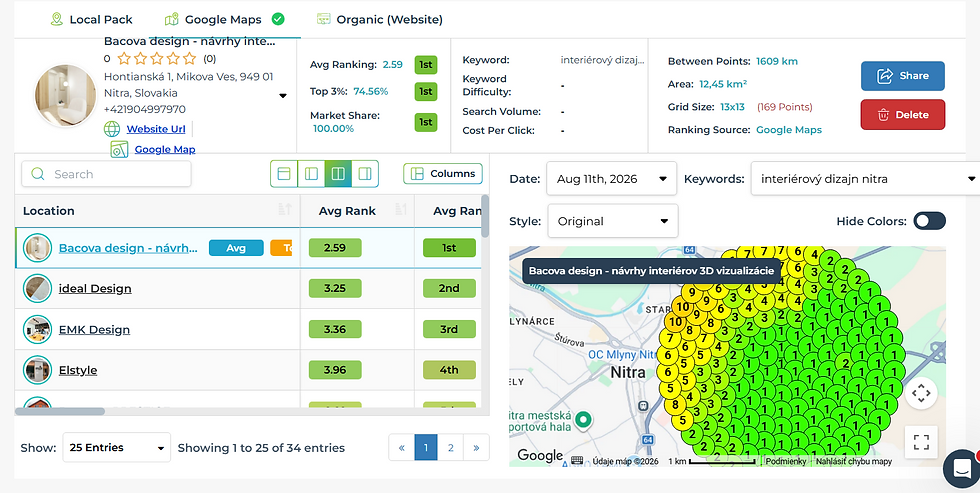Image resolution: width=980 pixels, height=493 pixels.
Task: Click the Bacova design profile photo
Action: point(65,96)
